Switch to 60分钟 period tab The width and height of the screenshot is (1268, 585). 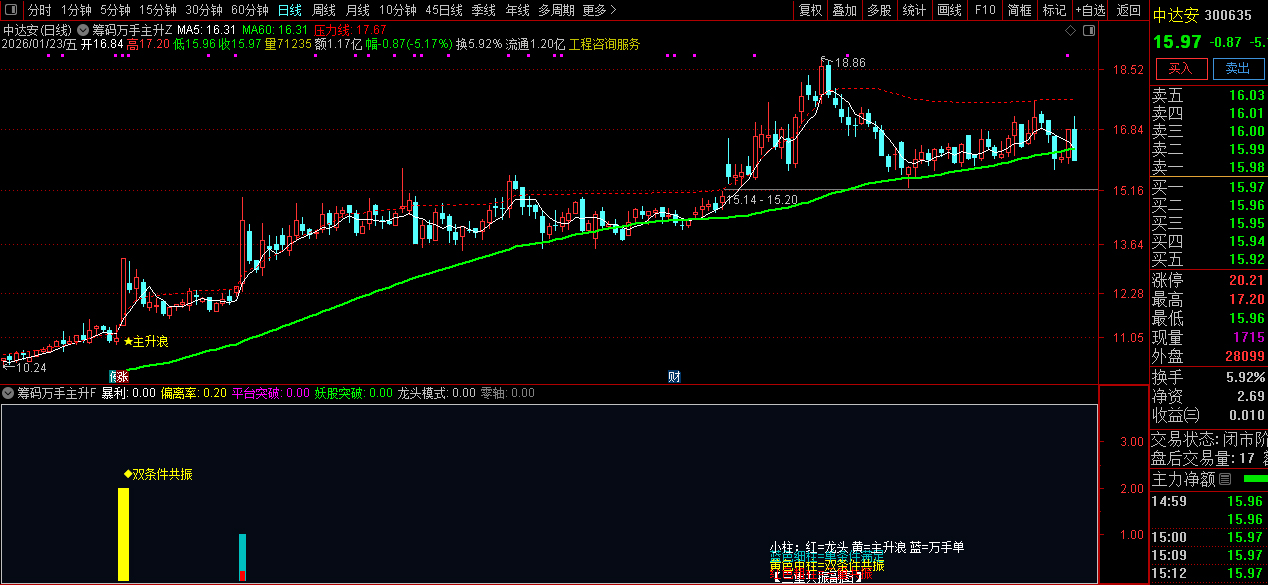point(249,10)
